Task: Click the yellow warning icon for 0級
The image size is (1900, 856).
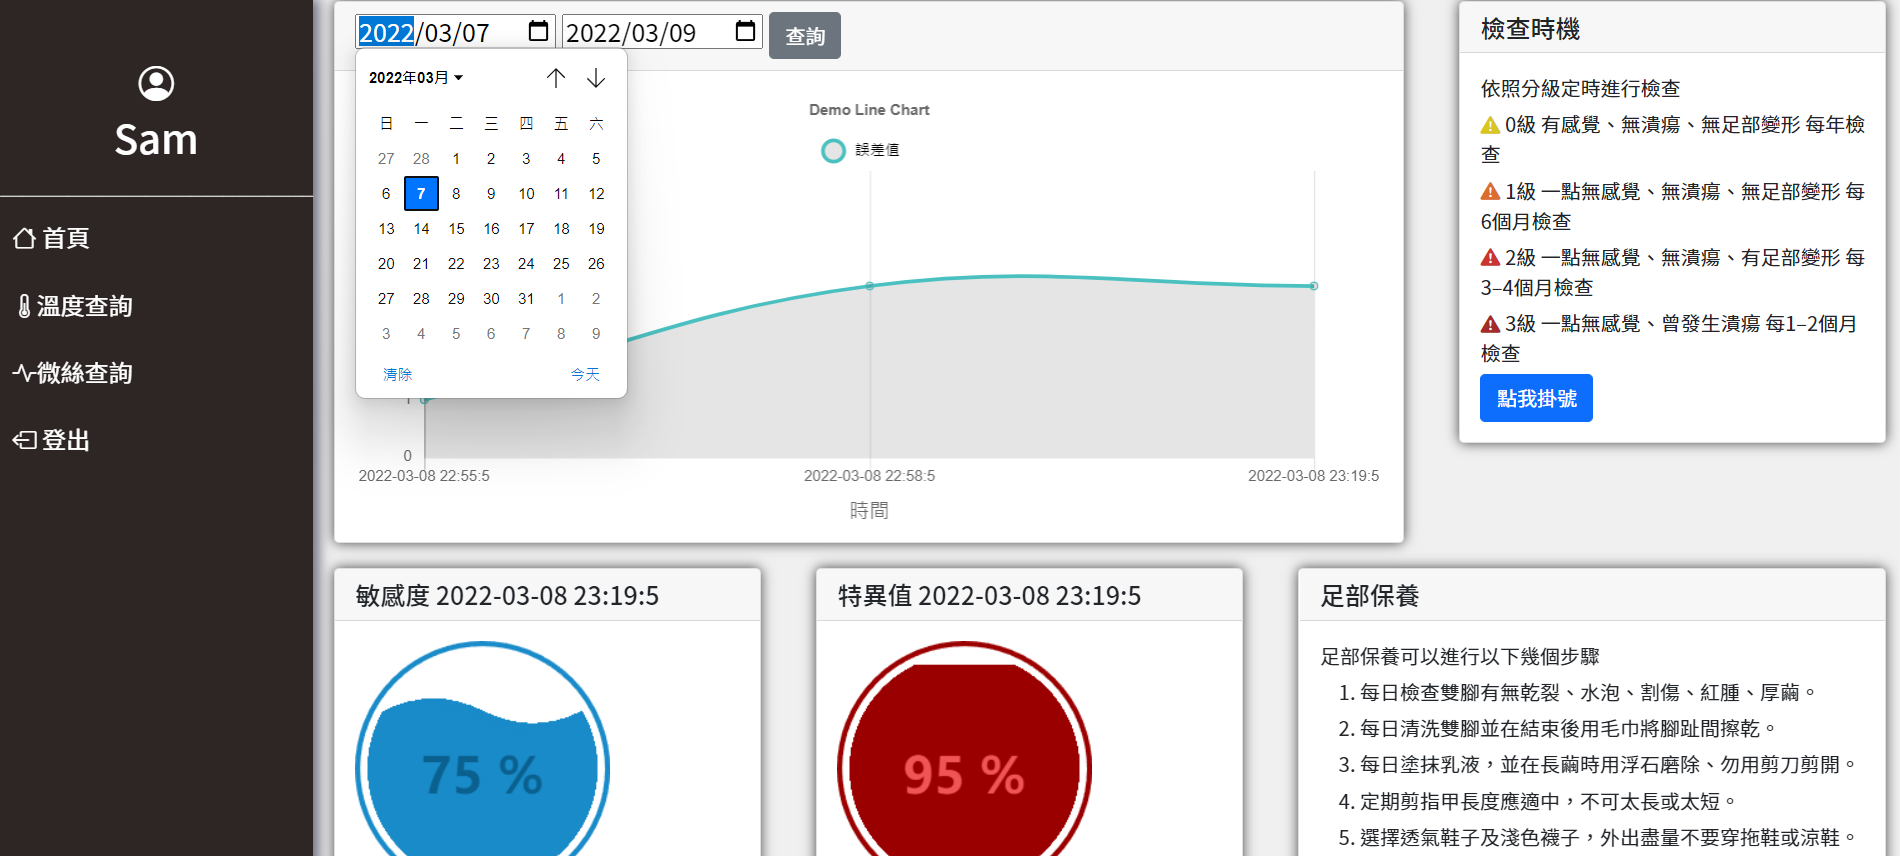Action: pos(1490,125)
